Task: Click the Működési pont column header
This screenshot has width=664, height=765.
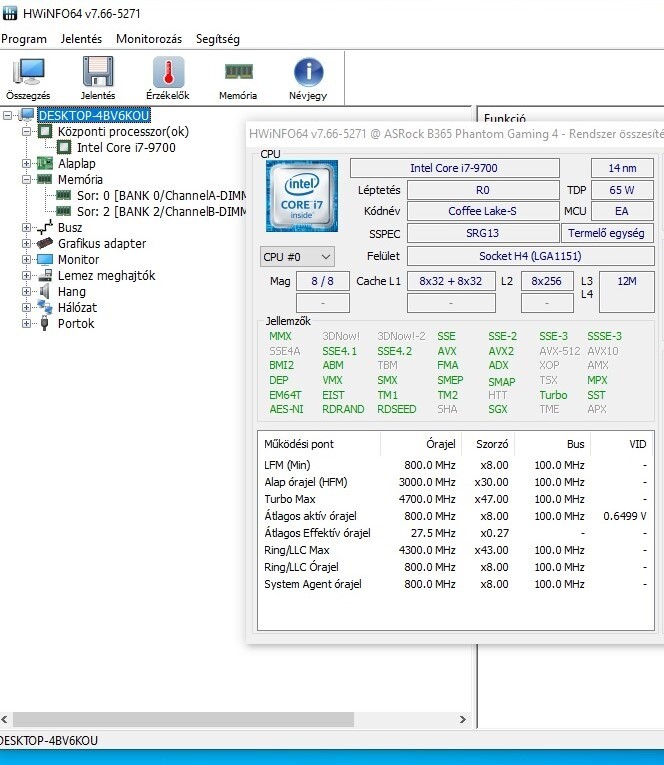Action: point(319,444)
